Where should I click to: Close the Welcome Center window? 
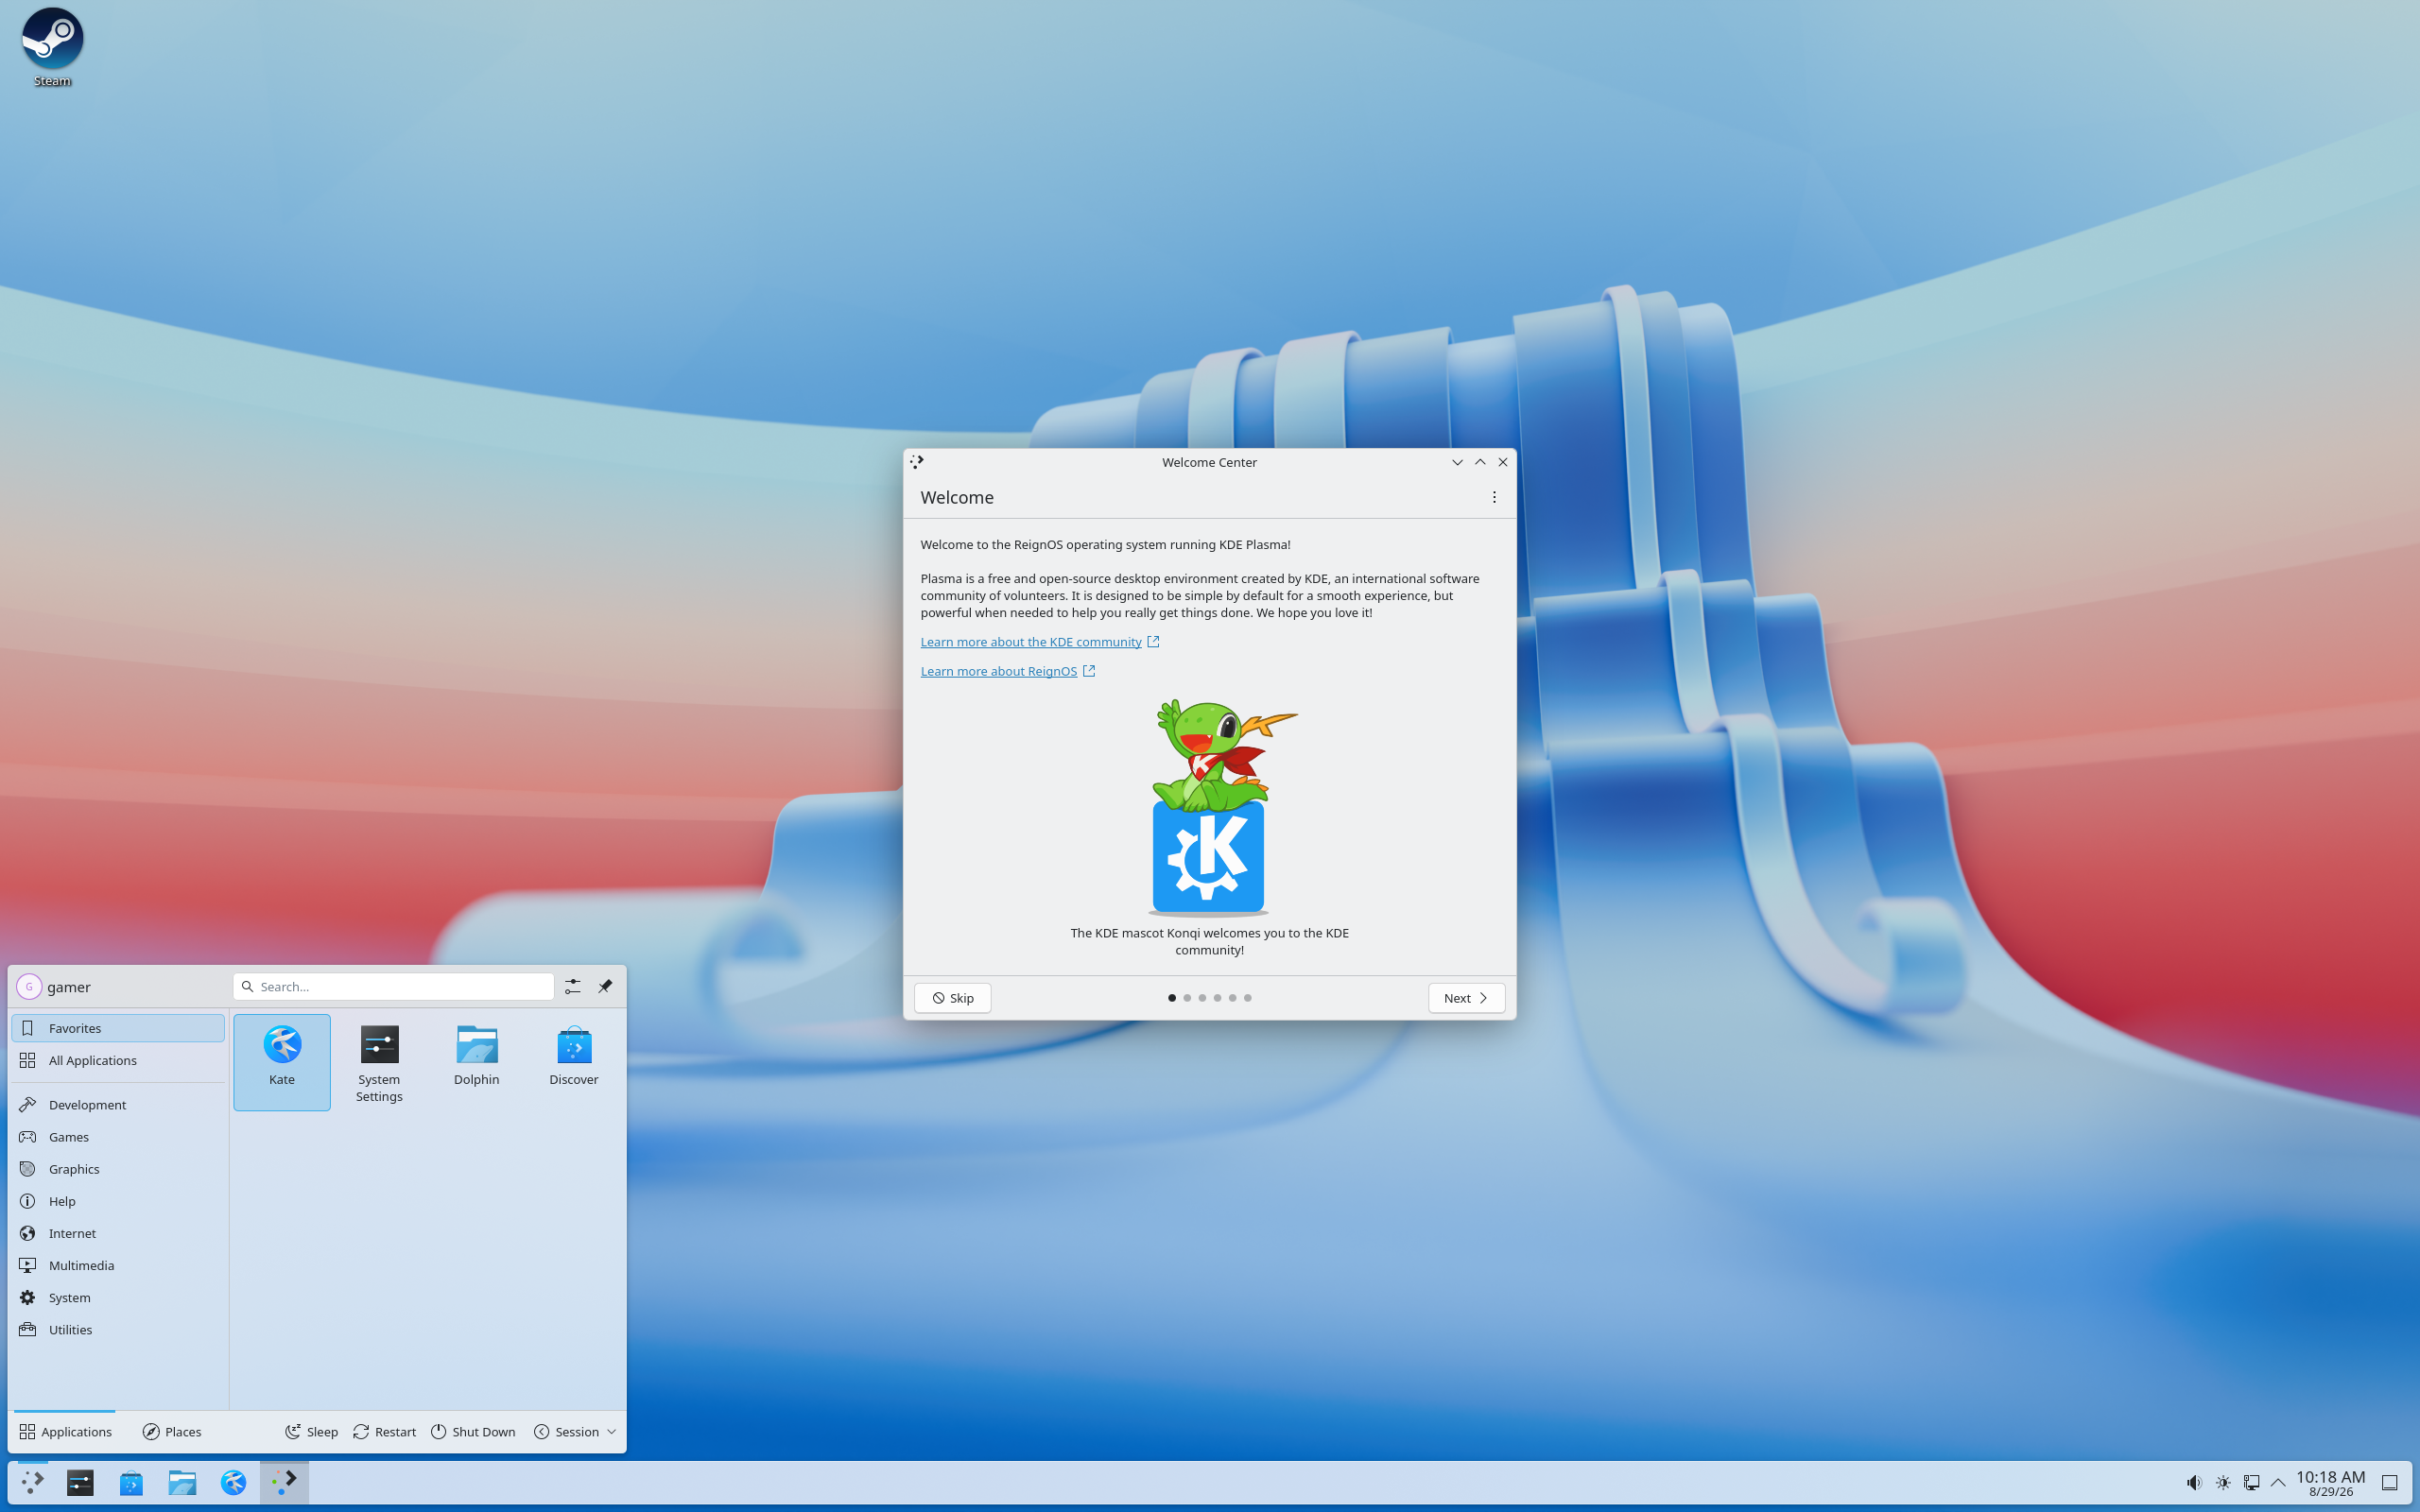1502,462
